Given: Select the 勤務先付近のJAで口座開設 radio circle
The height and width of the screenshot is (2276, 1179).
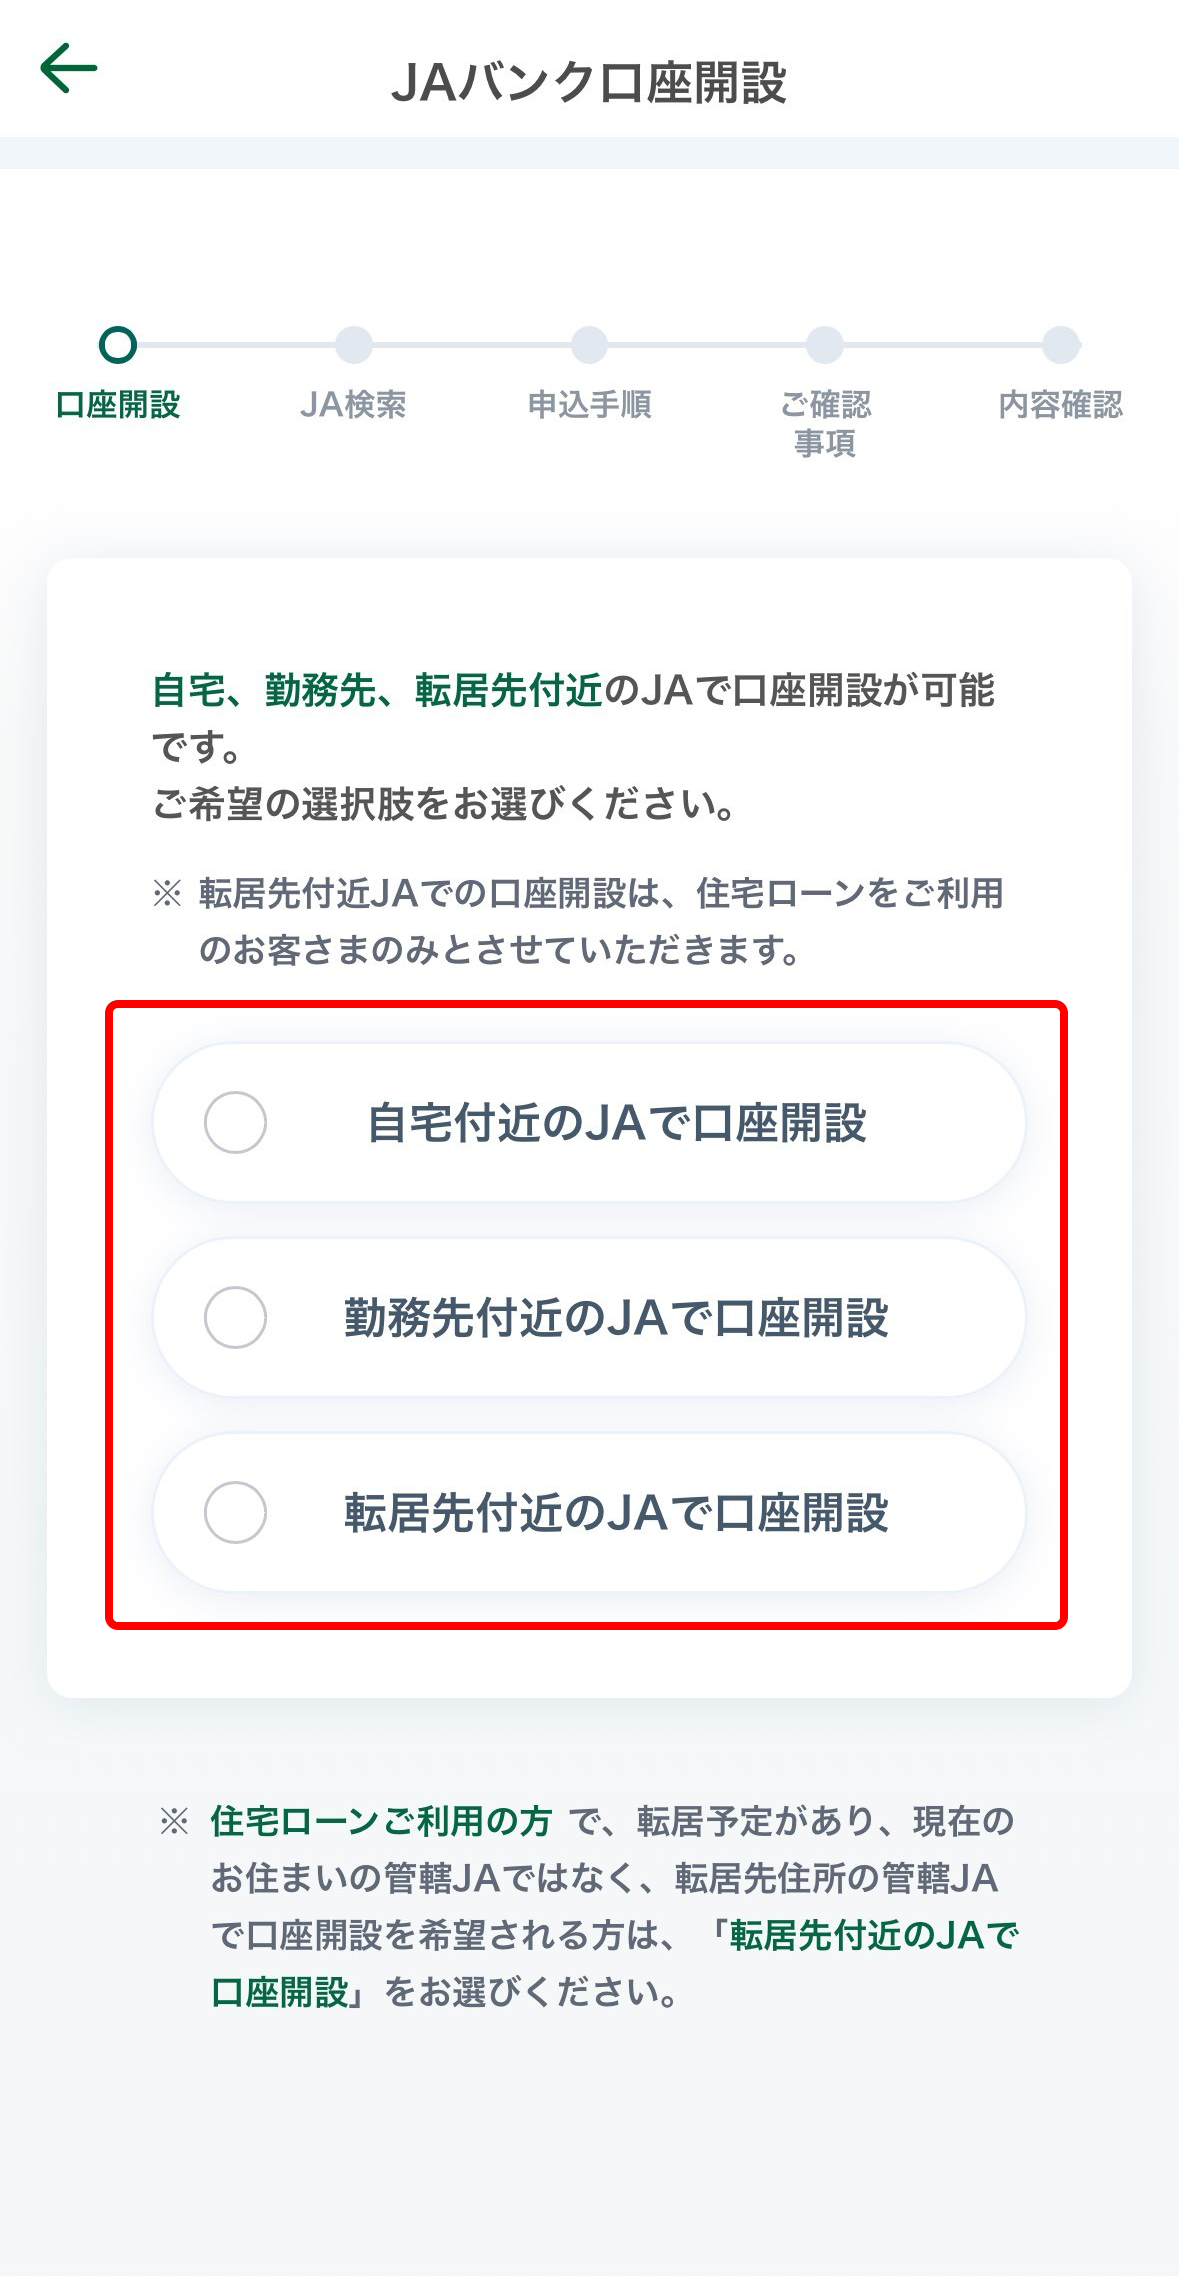Looking at the screenshot, I should pos(235,1318).
